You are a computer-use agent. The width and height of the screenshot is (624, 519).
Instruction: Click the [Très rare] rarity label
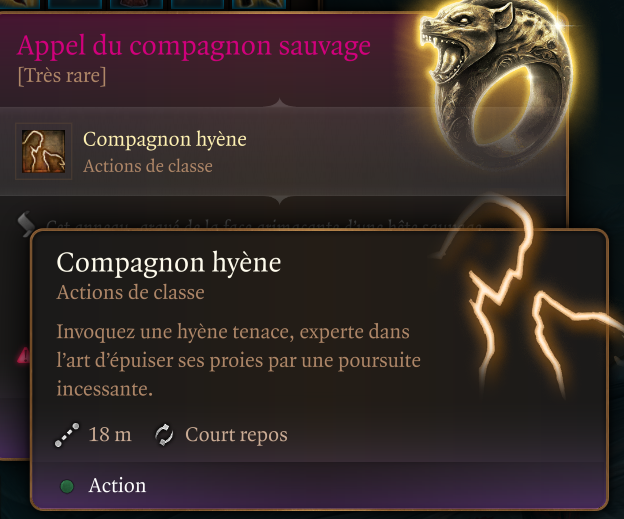pyautogui.click(x=62, y=76)
